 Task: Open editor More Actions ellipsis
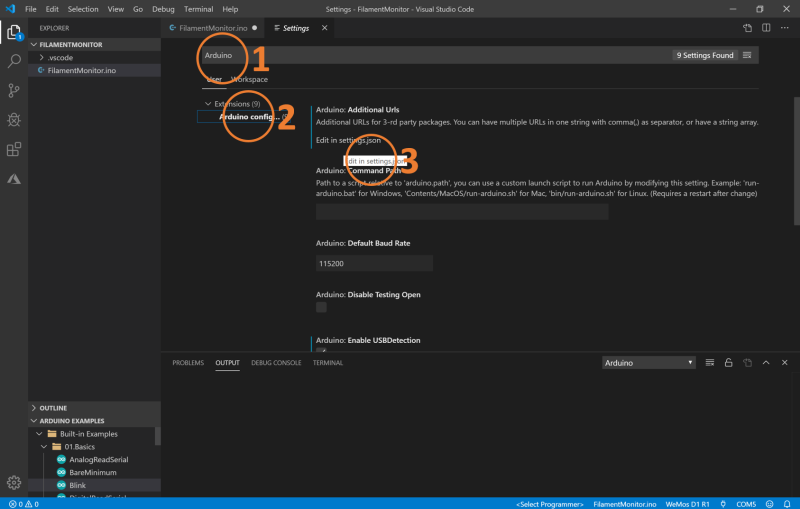click(x=785, y=28)
